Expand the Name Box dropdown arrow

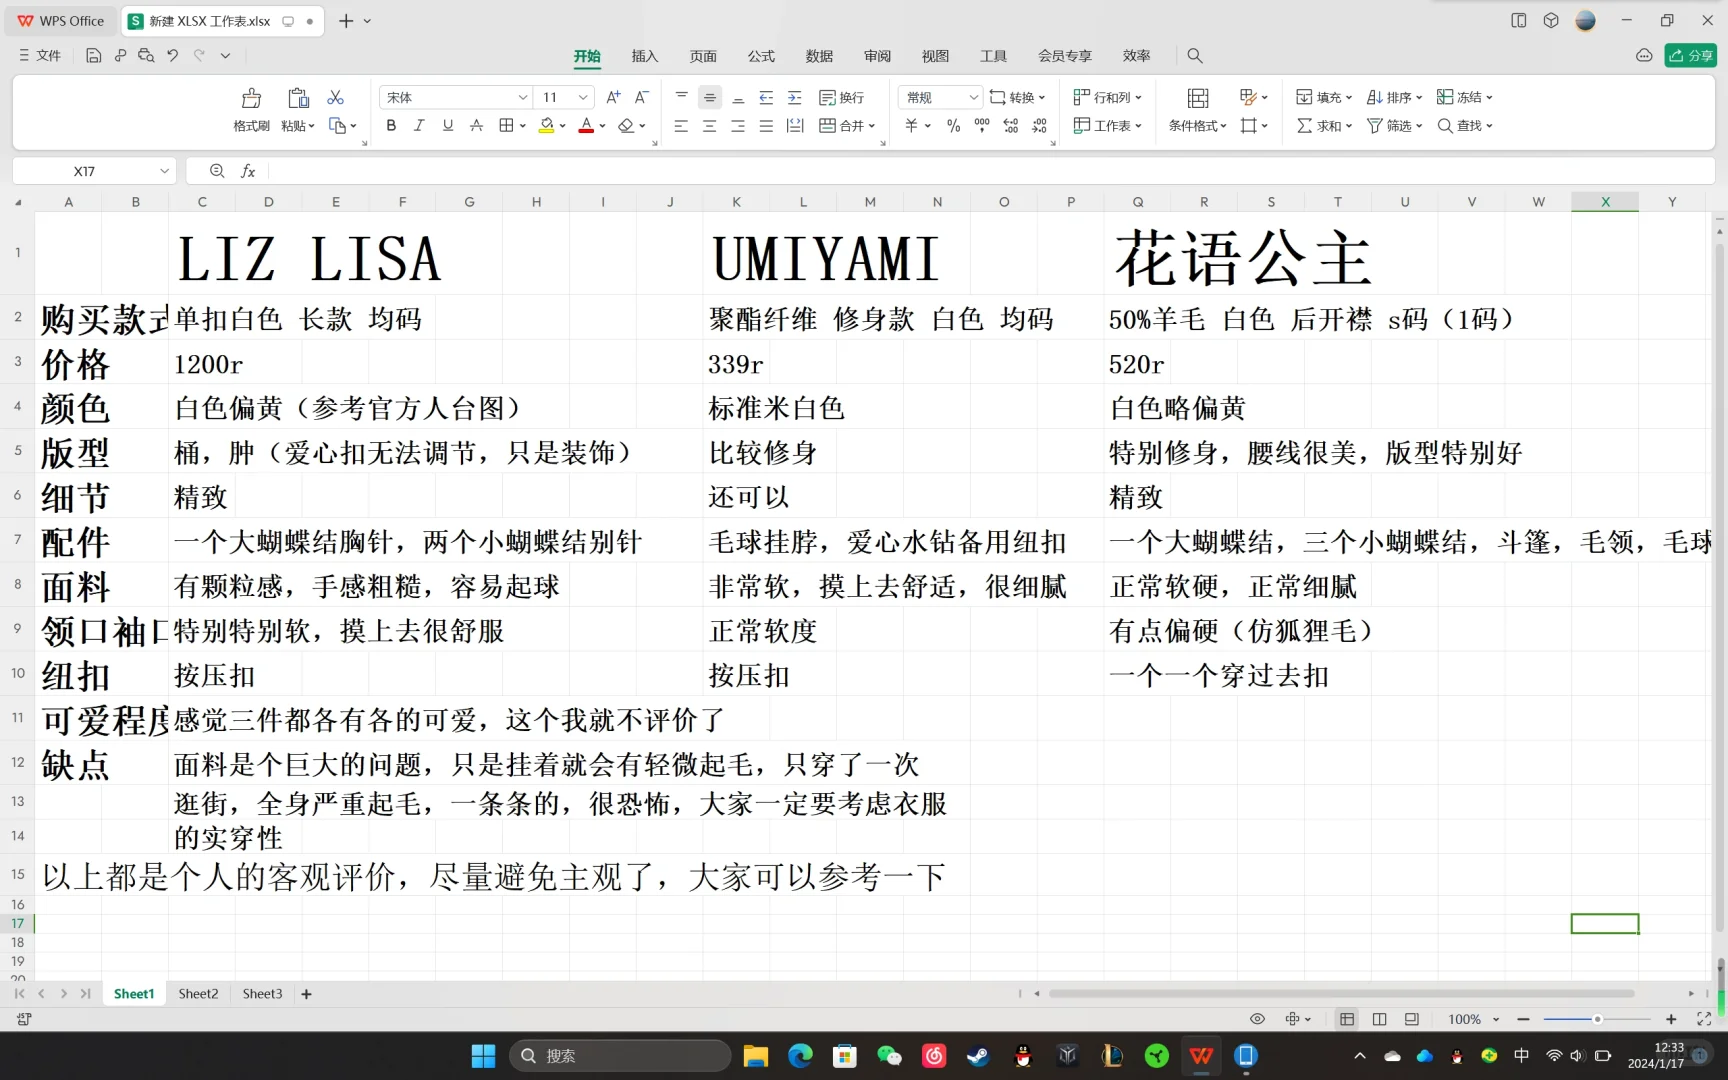point(164,171)
